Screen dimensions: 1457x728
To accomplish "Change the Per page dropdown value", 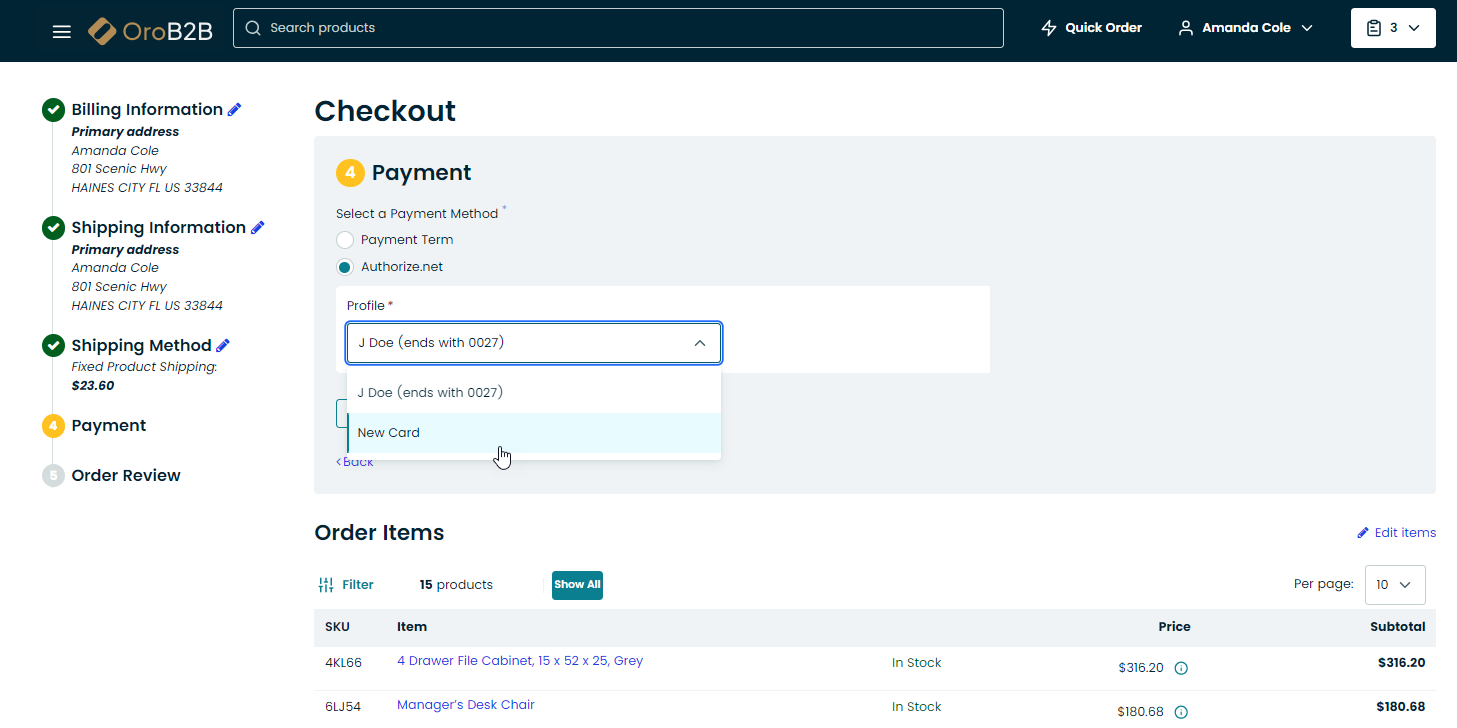I will 1394,585.
